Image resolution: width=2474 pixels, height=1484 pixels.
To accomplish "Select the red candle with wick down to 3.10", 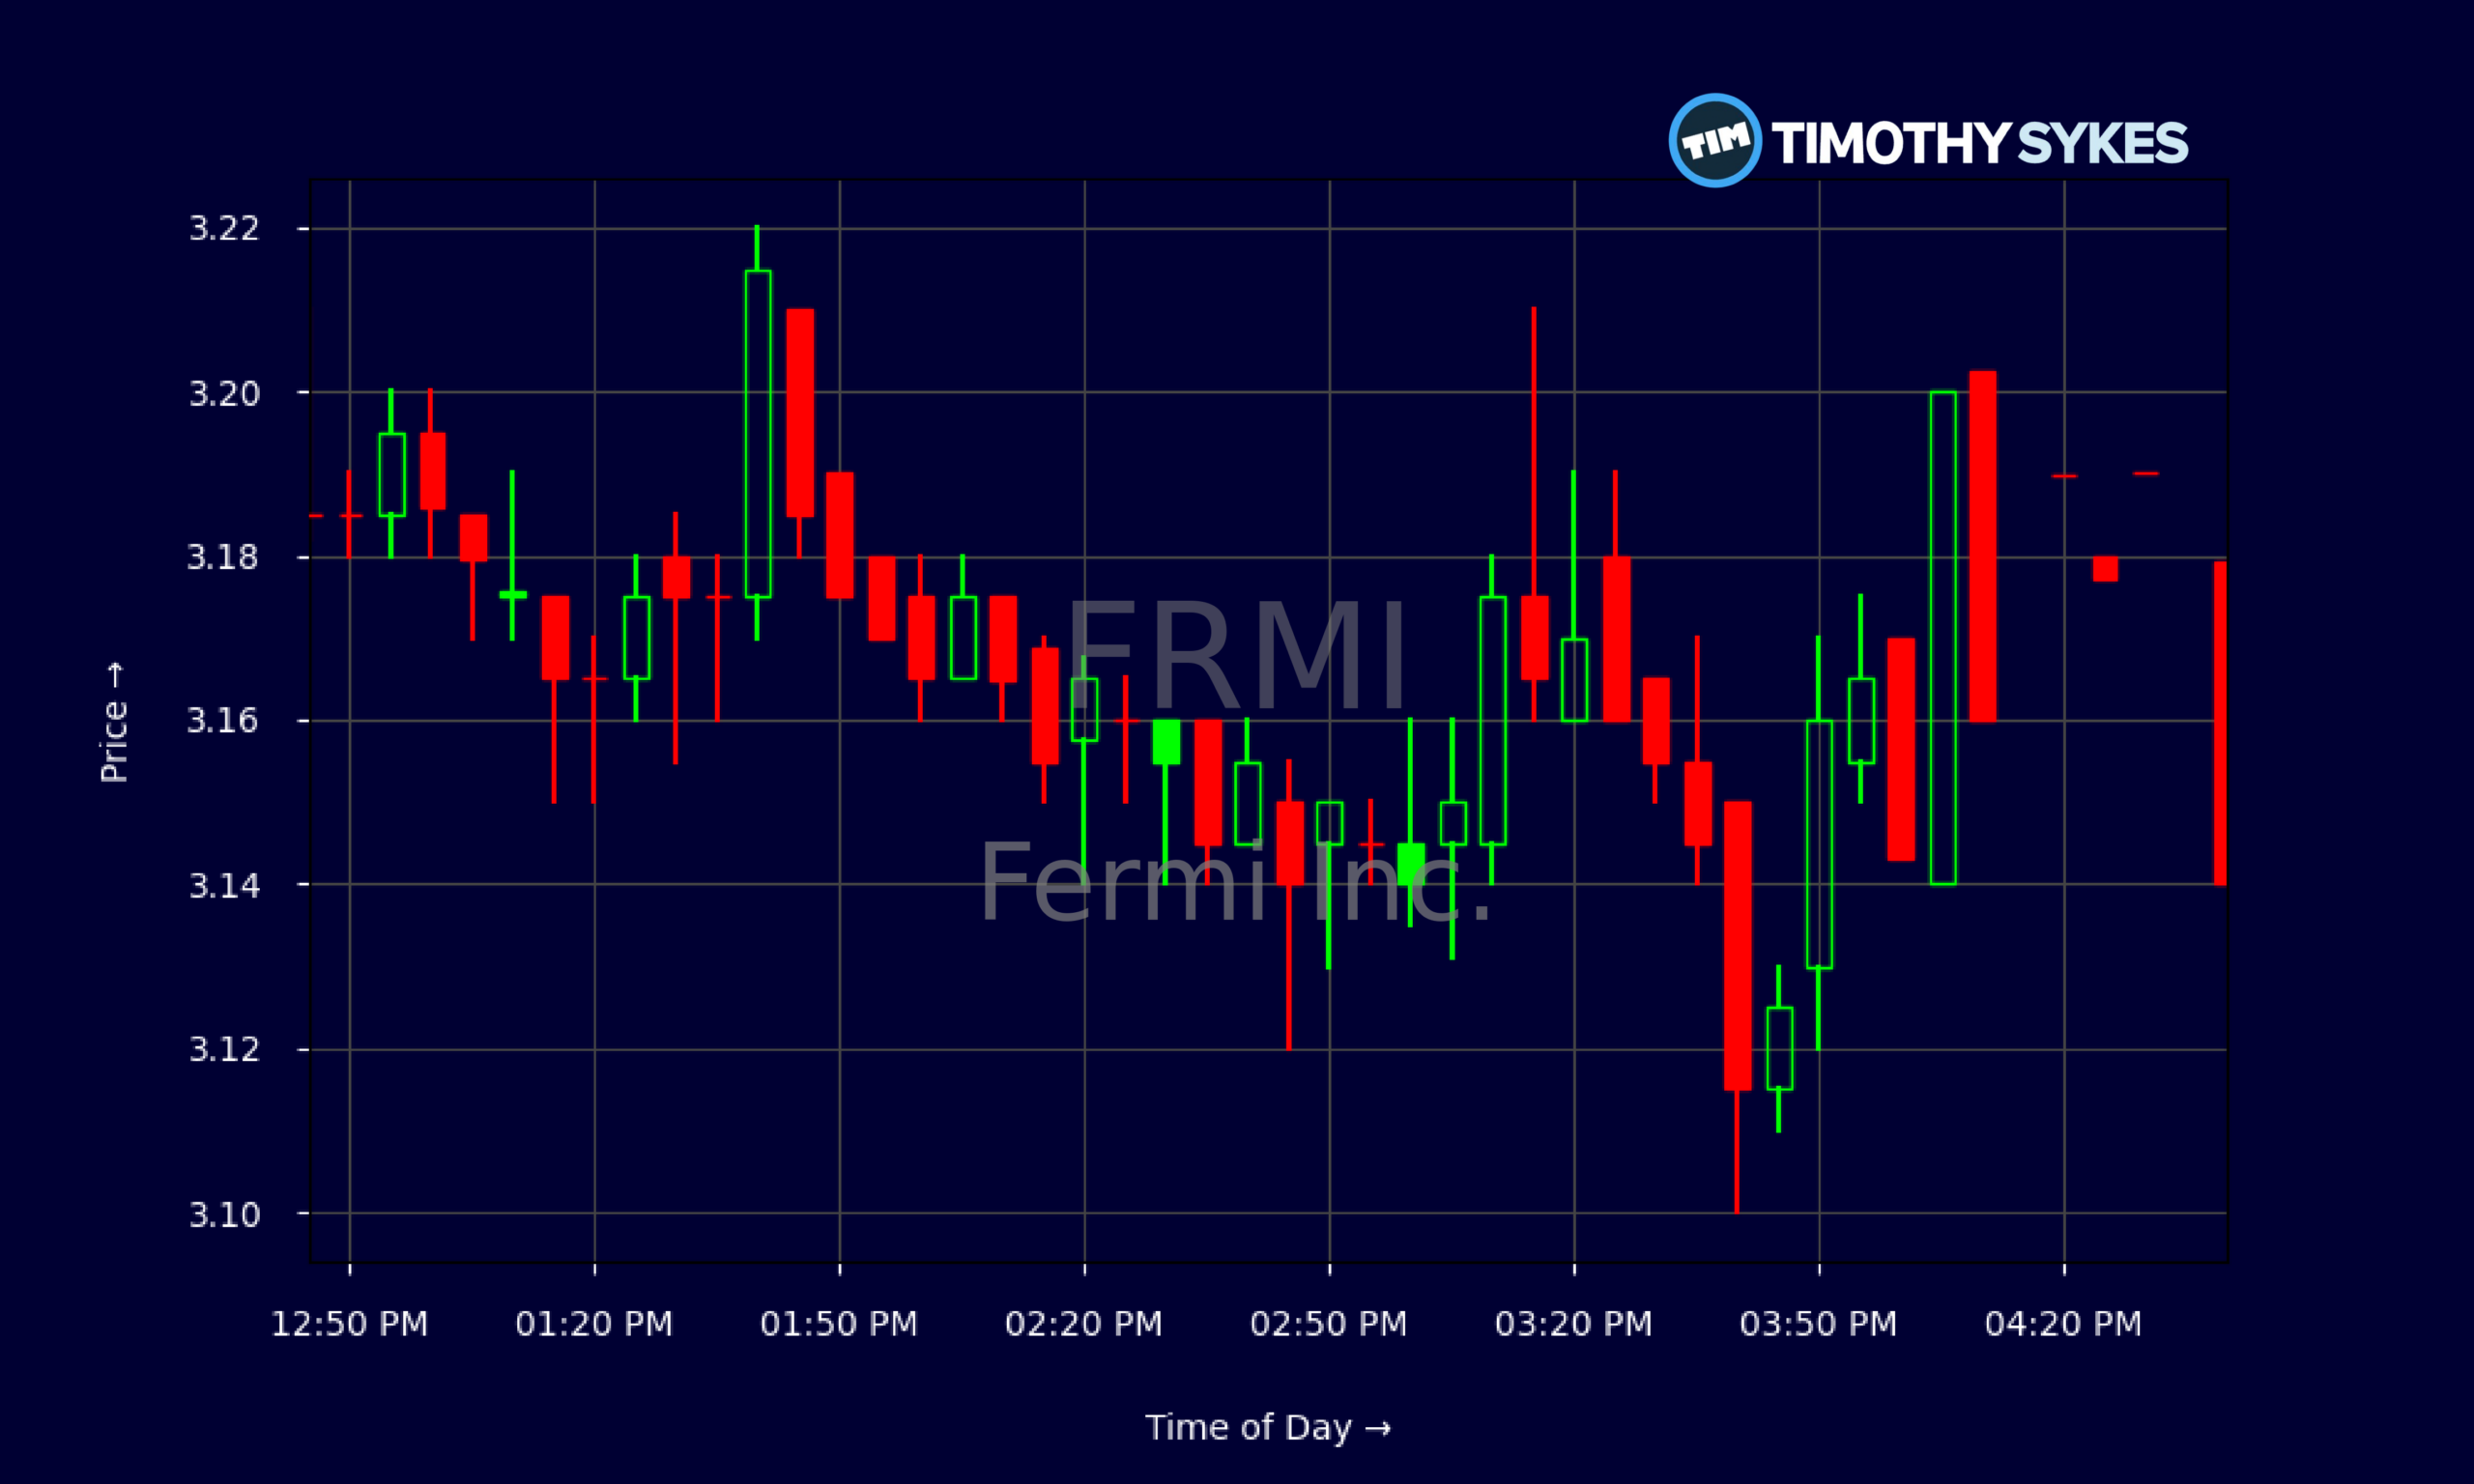I will 1737,1007.
